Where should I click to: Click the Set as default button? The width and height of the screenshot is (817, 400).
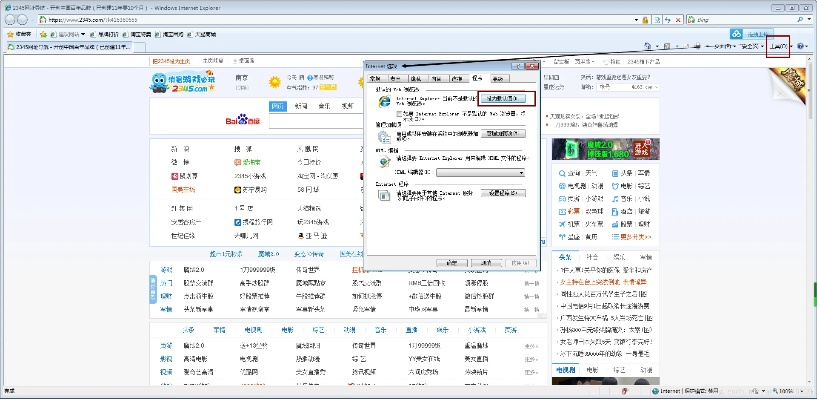[x=505, y=99]
